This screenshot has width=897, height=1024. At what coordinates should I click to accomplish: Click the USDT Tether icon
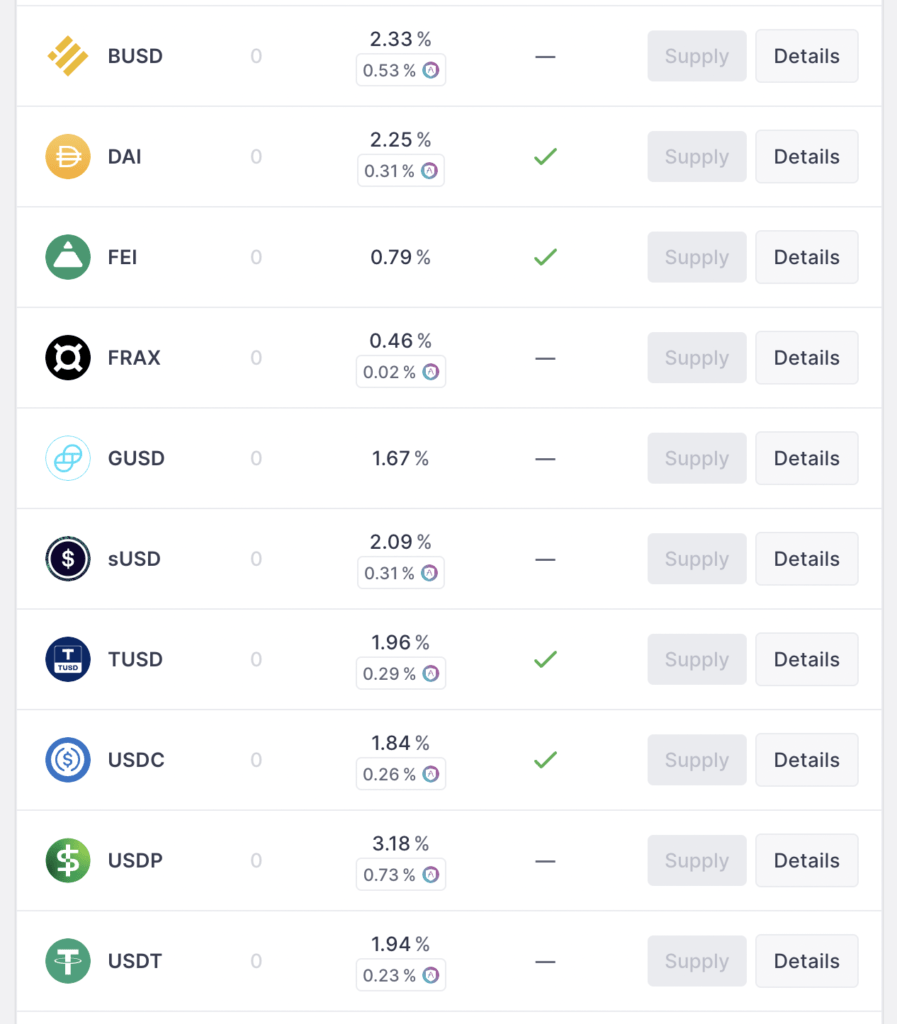pos(68,961)
